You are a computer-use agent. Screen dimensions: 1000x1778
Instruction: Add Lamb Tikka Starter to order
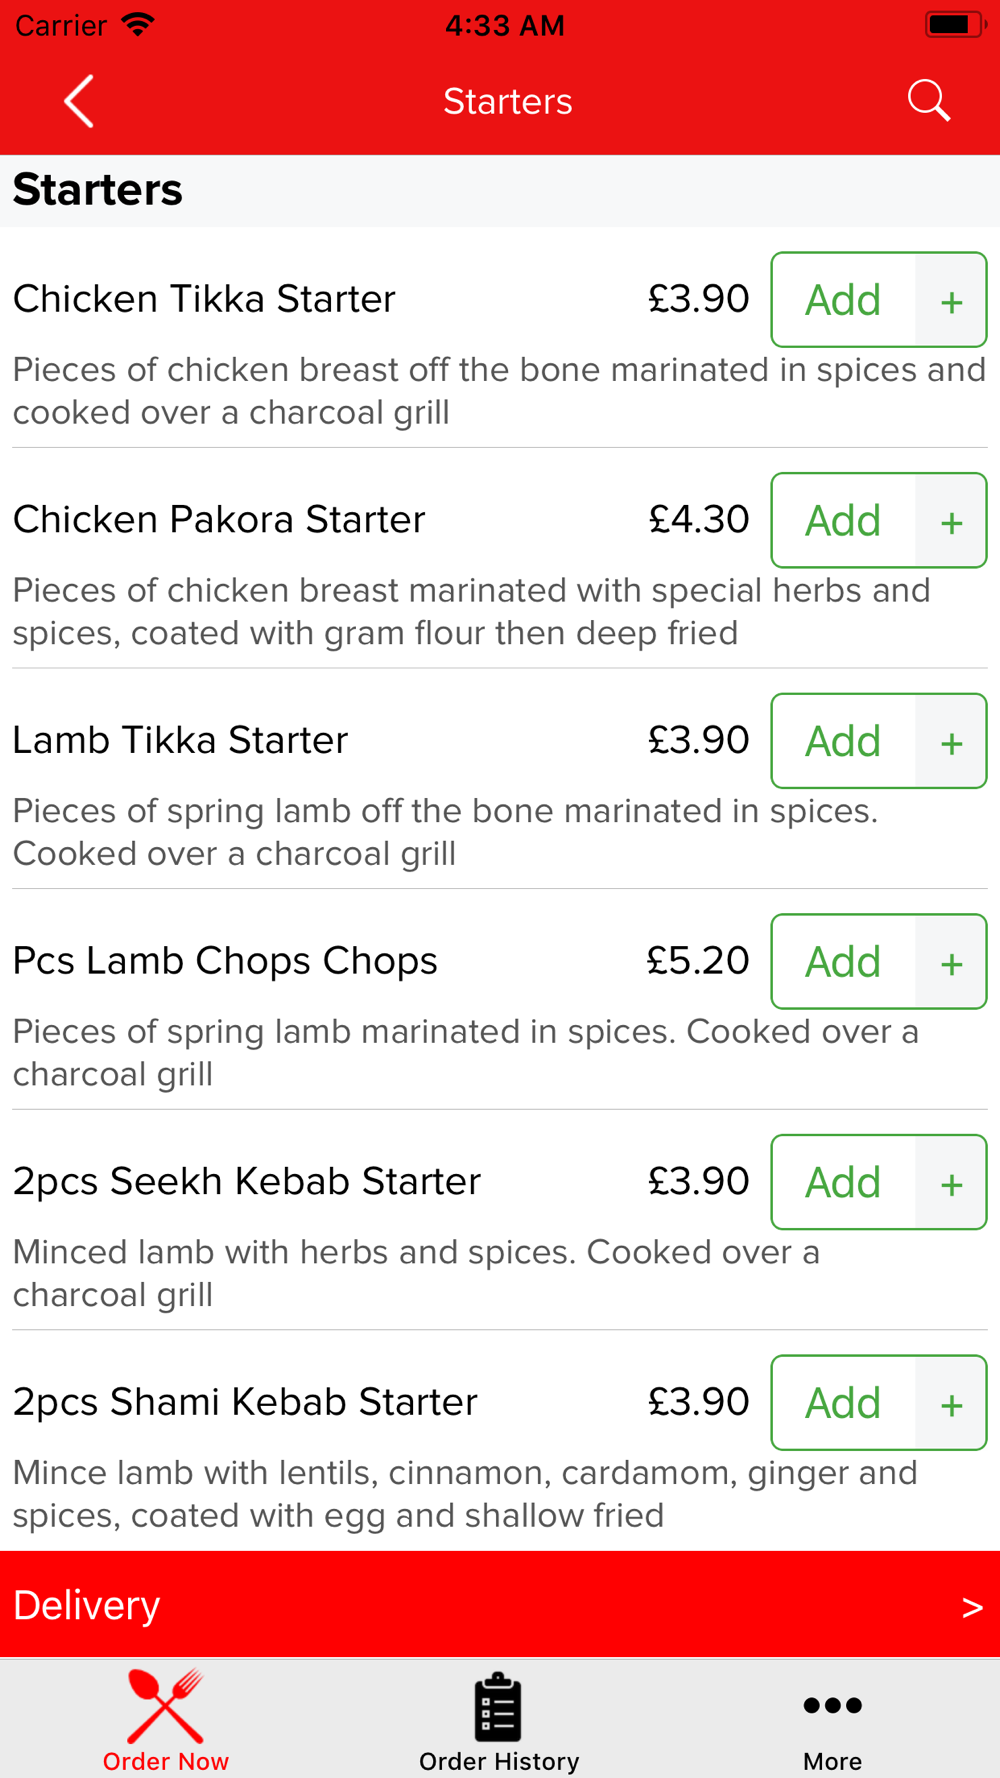coord(843,742)
